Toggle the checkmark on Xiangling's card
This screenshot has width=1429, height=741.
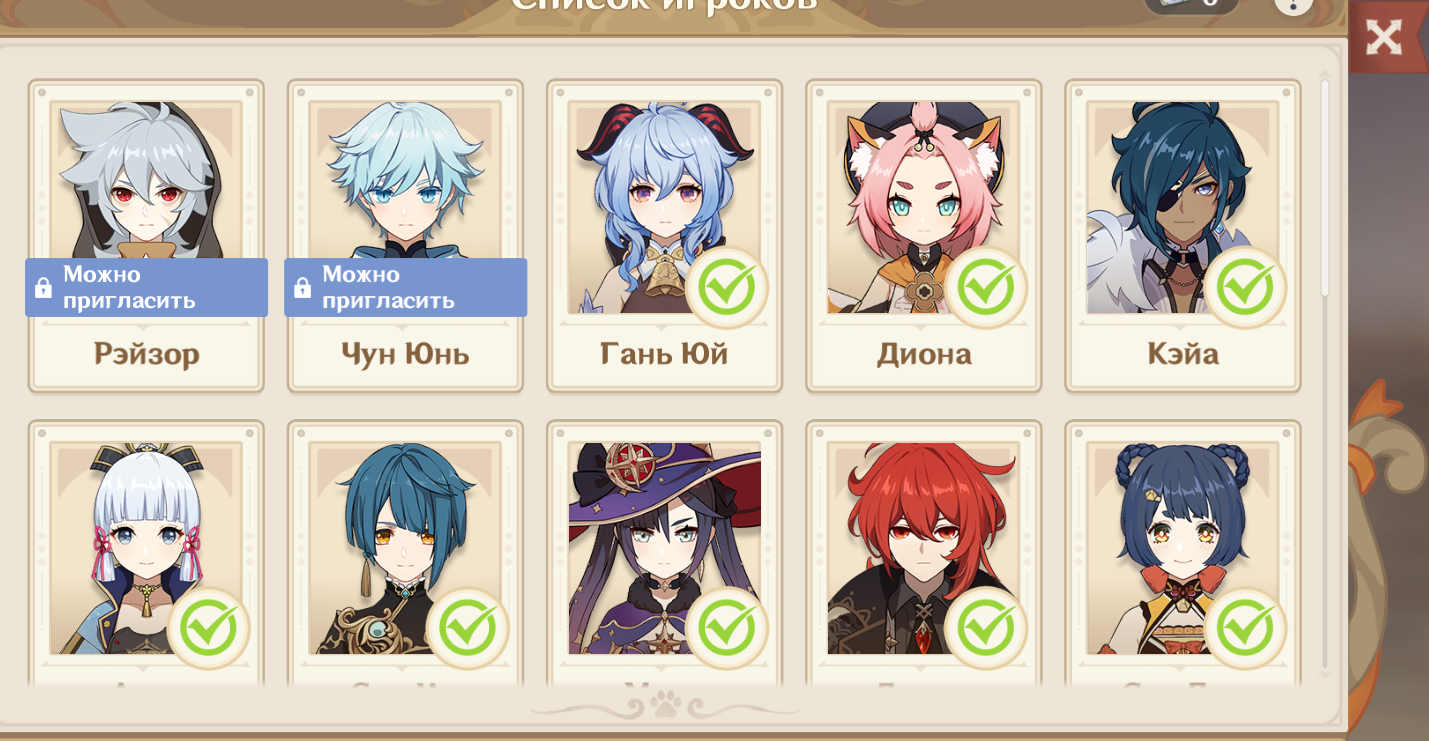tap(1245, 629)
